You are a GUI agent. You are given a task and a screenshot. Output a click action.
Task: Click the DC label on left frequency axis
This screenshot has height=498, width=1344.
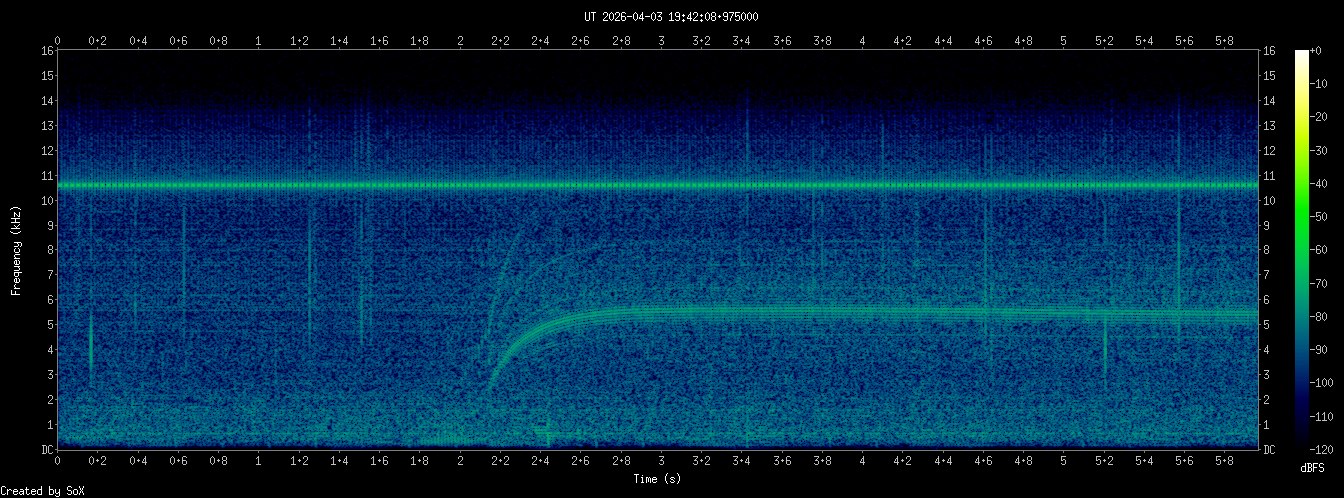pos(46,450)
